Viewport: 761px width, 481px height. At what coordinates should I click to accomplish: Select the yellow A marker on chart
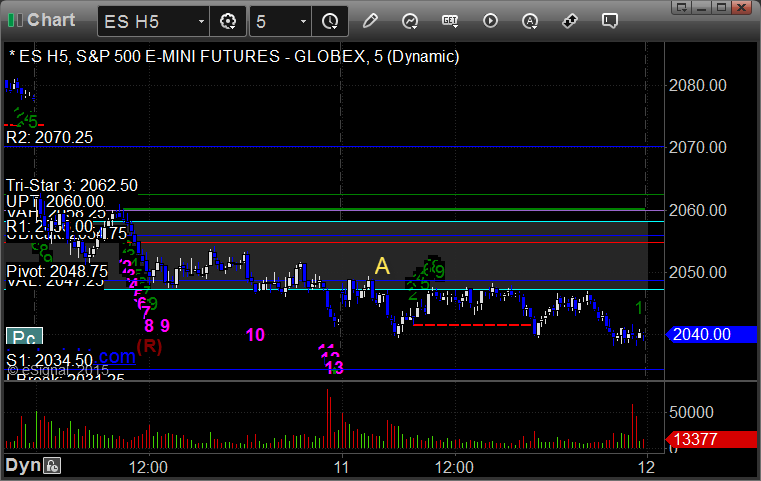[x=382, y=266]
